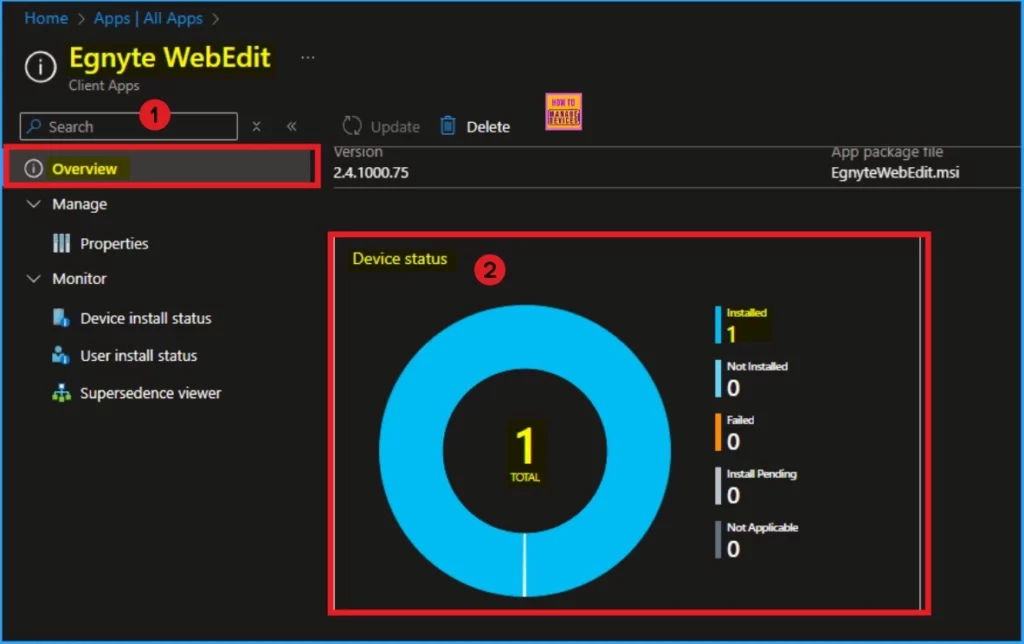This screenshot has height=644, width=1024.
Task: Open the Properties page
Action: [x=114, y=244]
